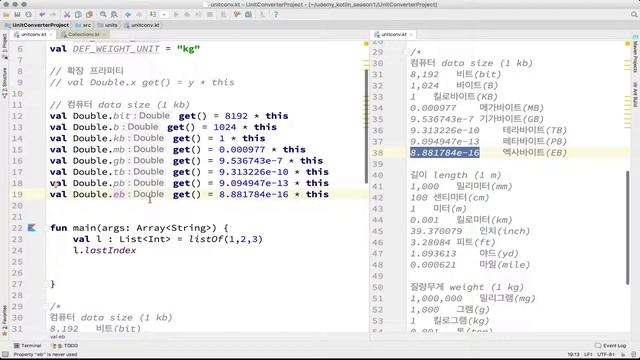Click the run gutter icon beside main
The height and width of the screenshot is (360, 640).
click(x=32, y=228)
